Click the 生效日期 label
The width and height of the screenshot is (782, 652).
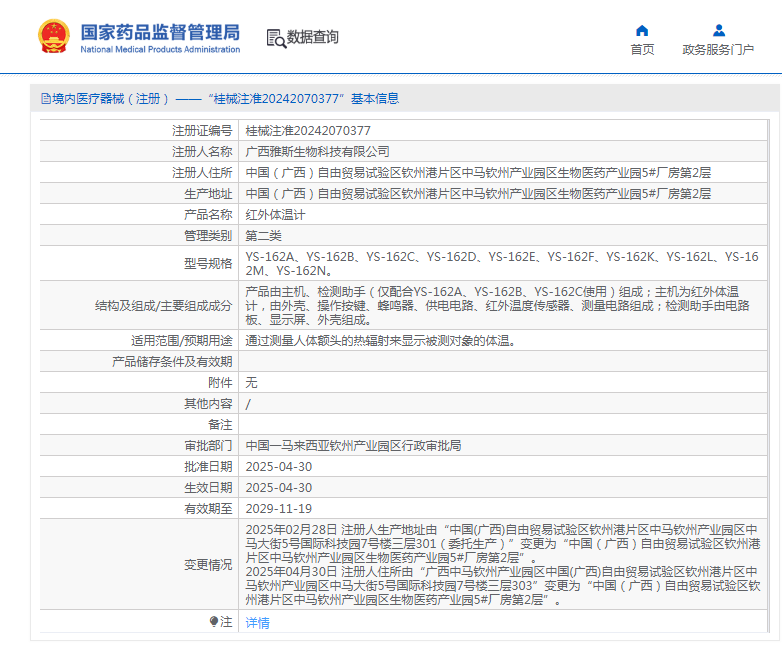tap(208, 487)
